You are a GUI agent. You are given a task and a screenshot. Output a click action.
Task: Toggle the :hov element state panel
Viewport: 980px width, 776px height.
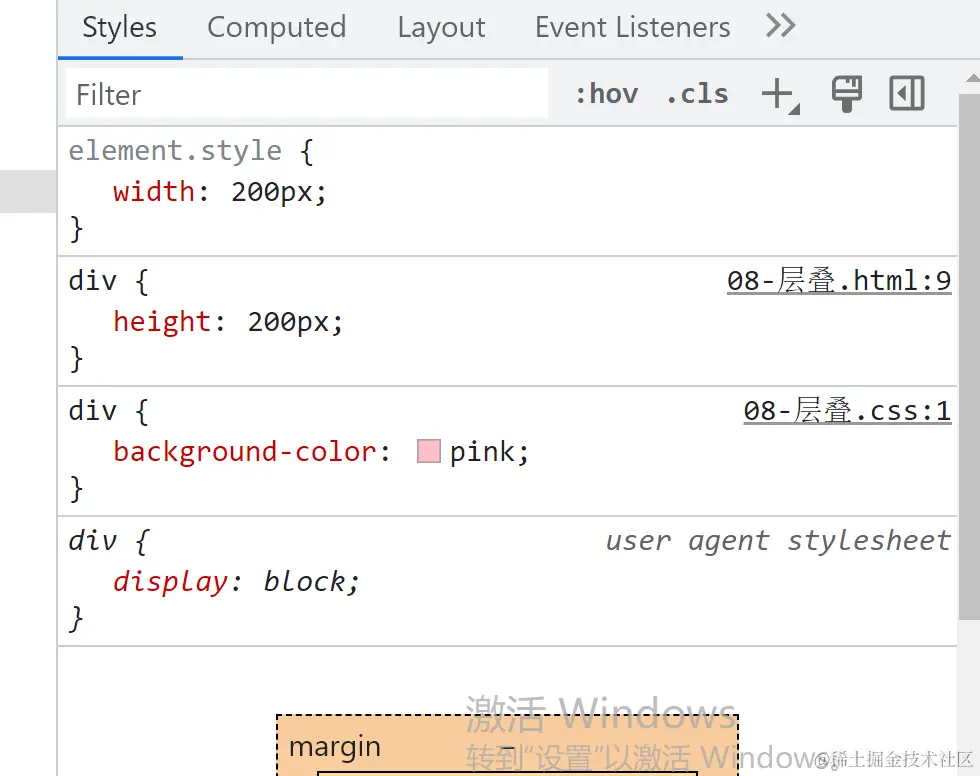[606, 94]
